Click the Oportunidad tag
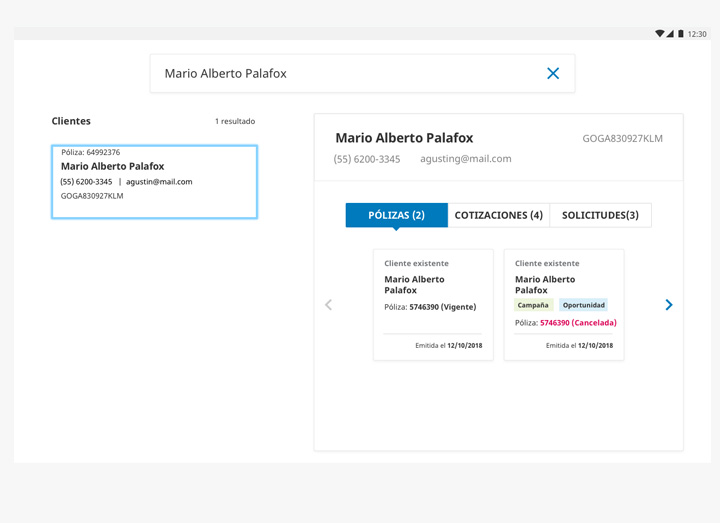 tap(583, 305)
